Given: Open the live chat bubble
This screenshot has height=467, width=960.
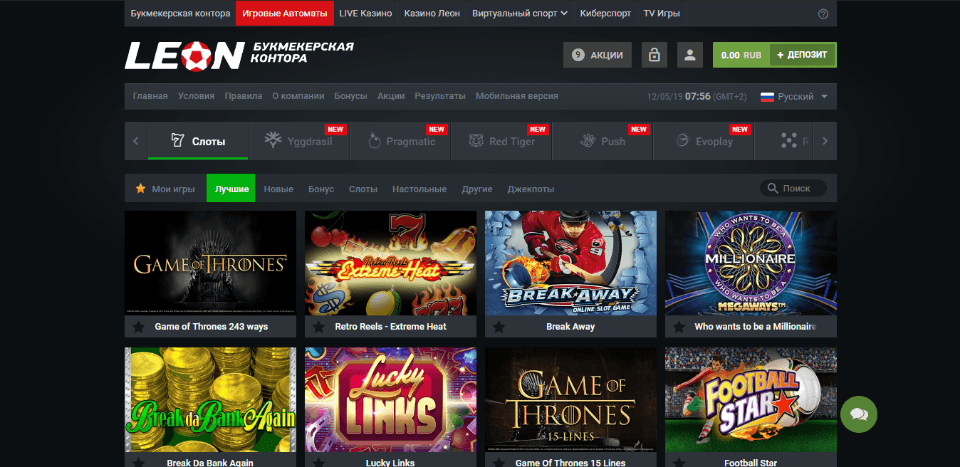Looking at the screenshot, I should (x=858, y=414).
